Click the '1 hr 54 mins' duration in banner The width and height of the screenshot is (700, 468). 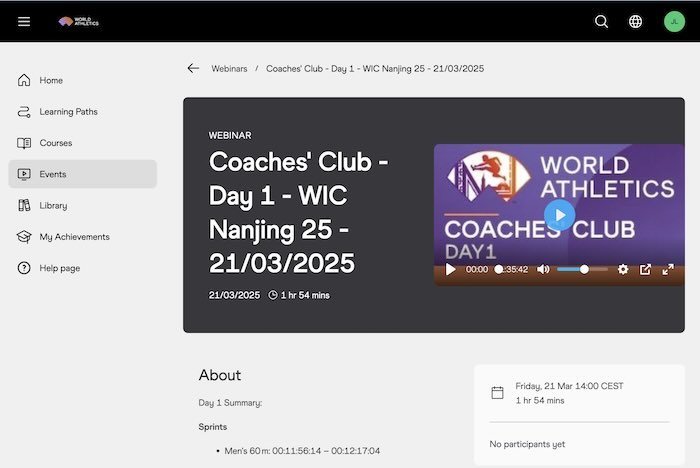305,295
